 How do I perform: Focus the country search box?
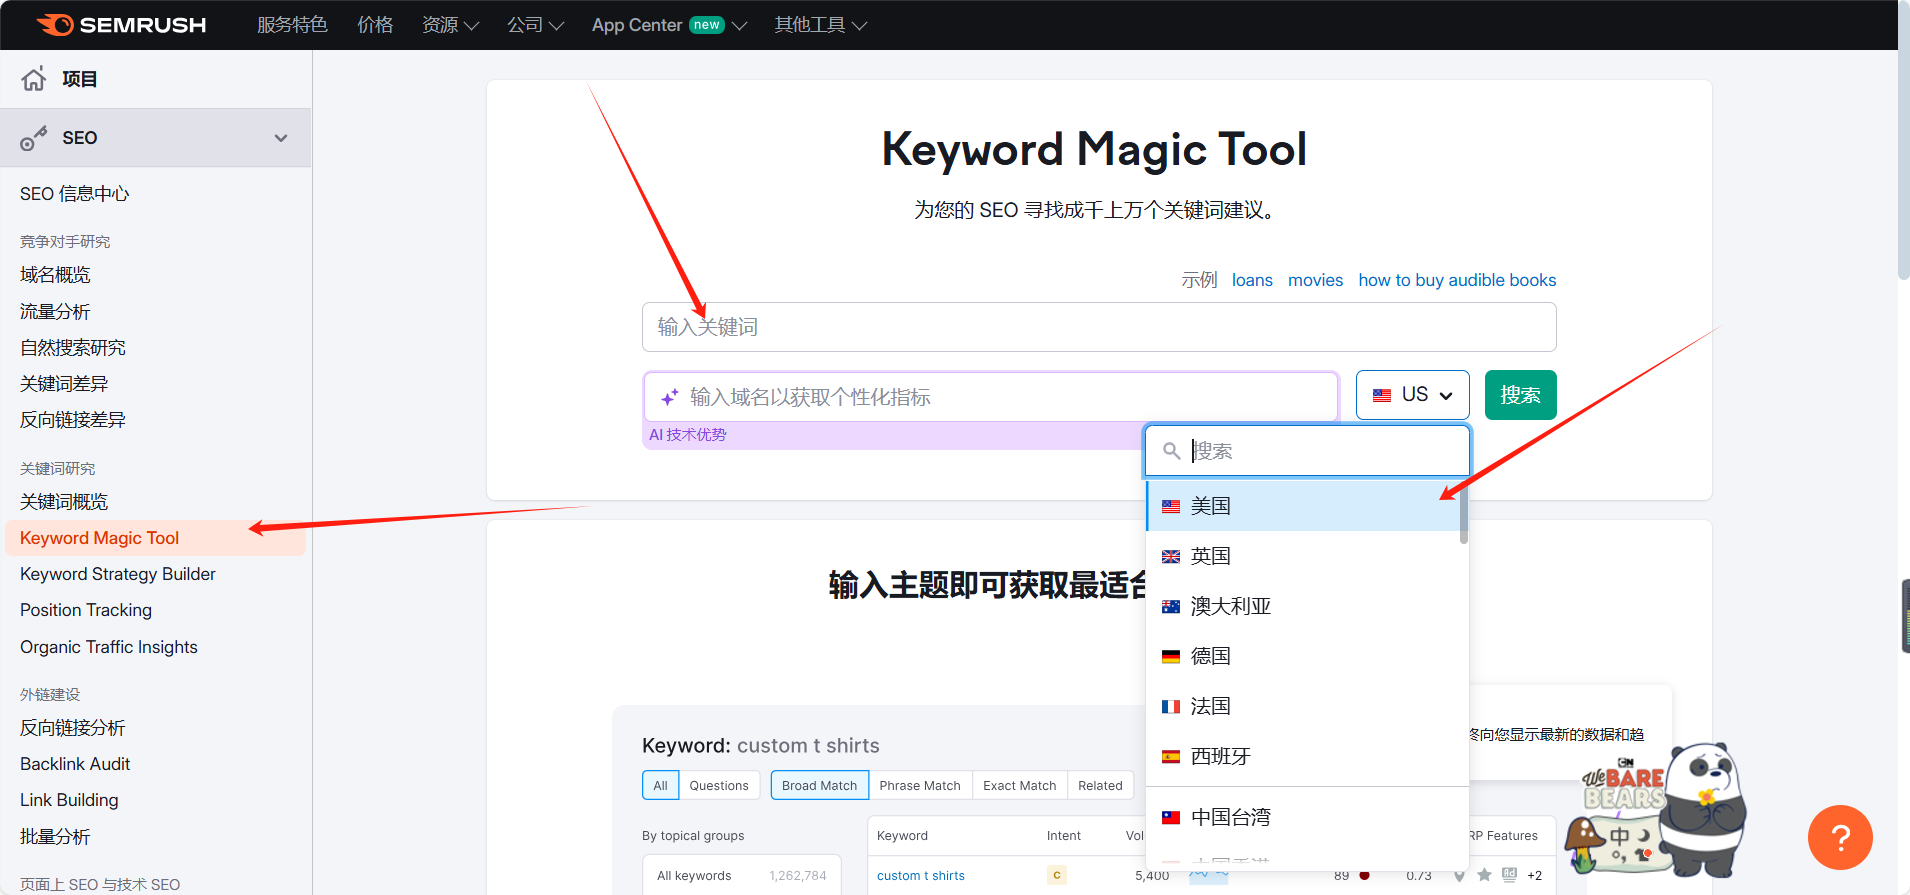(1307, 451)
